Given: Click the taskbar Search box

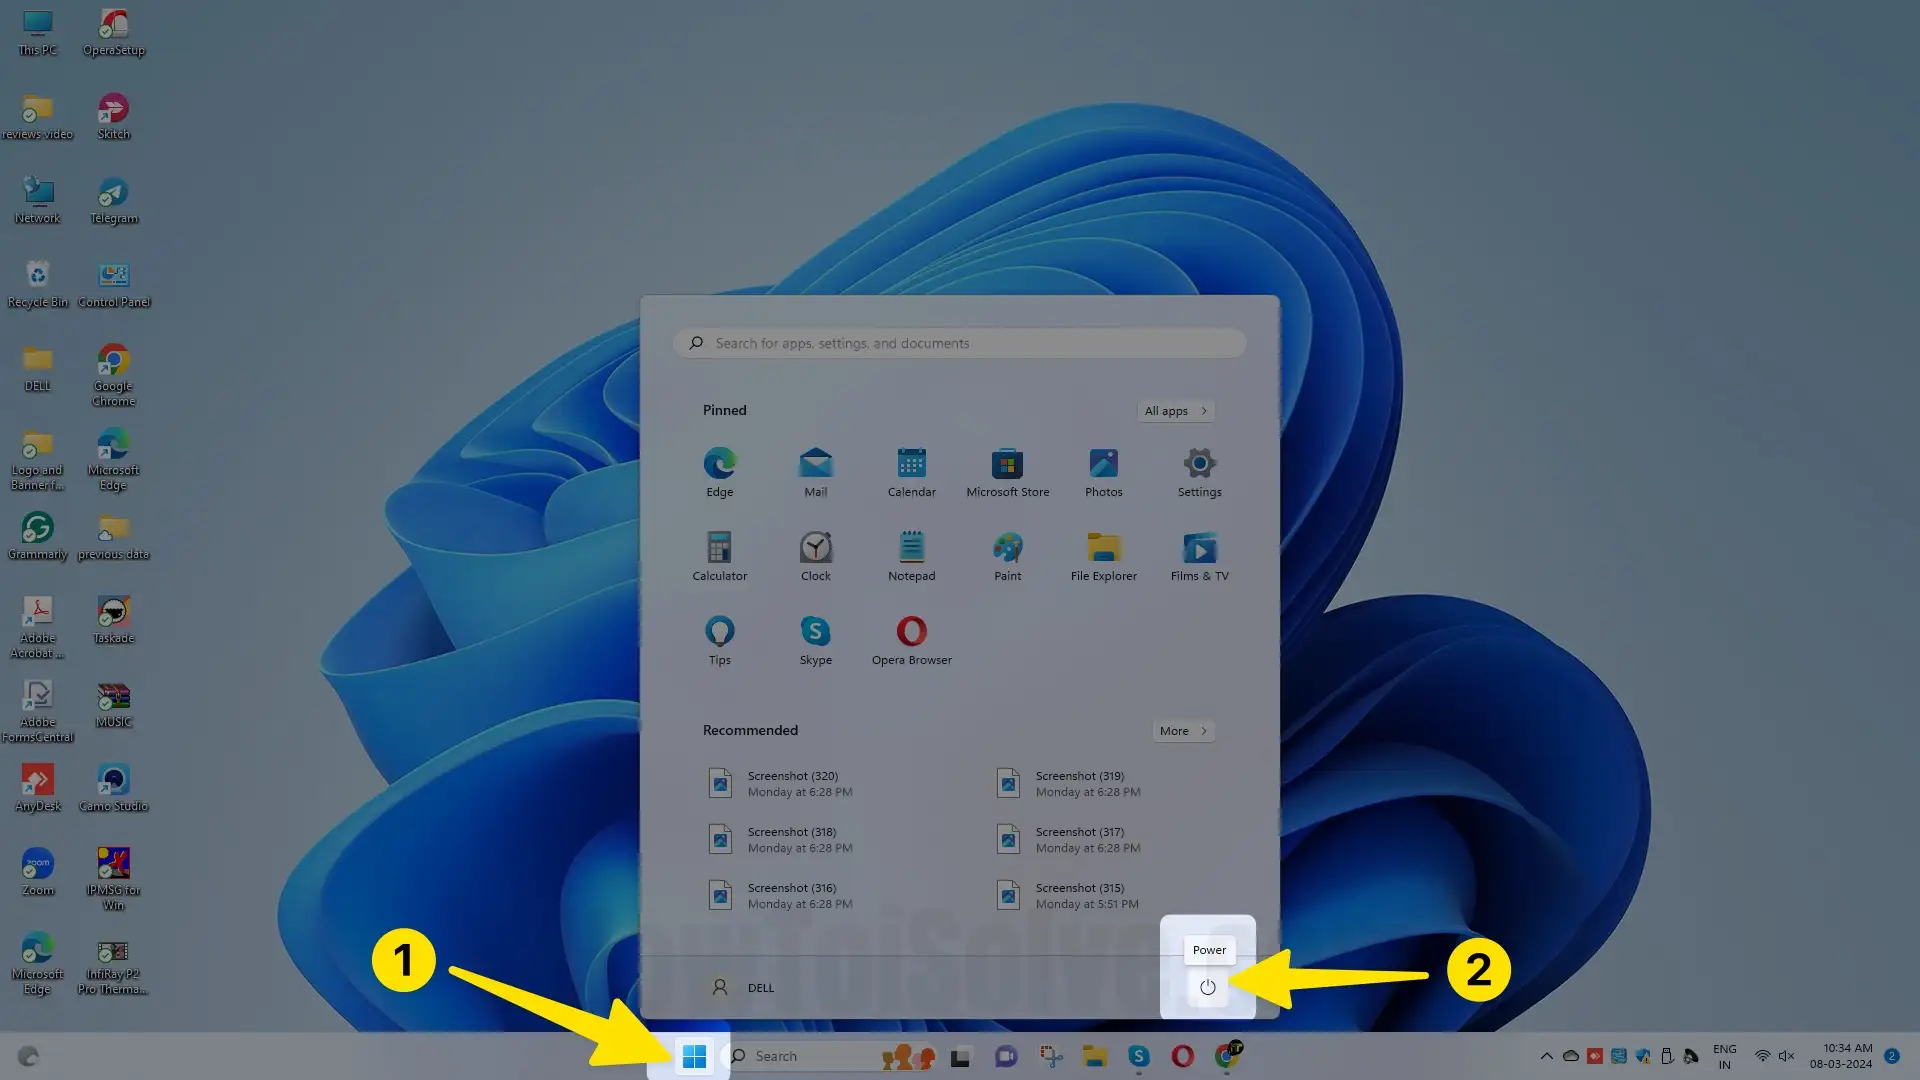Looking at the screenshot, I should 830,1056.
